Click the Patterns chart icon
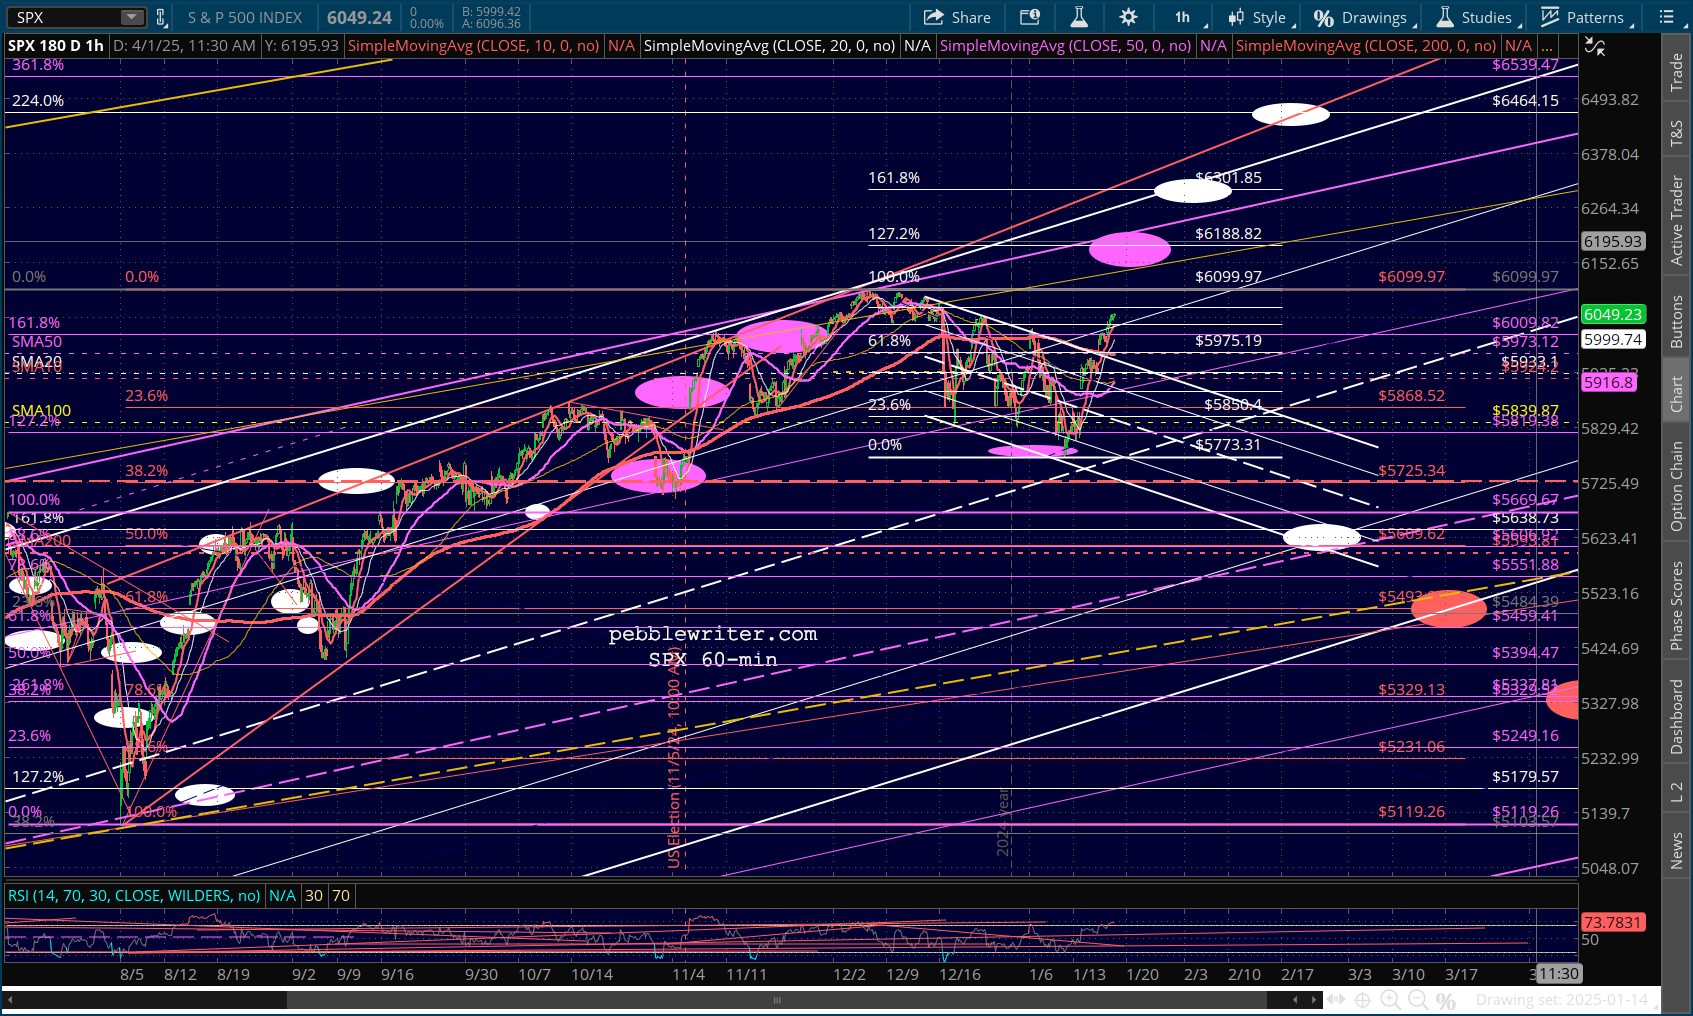Screen dimensions: 1693x1016 point(1550,17)
